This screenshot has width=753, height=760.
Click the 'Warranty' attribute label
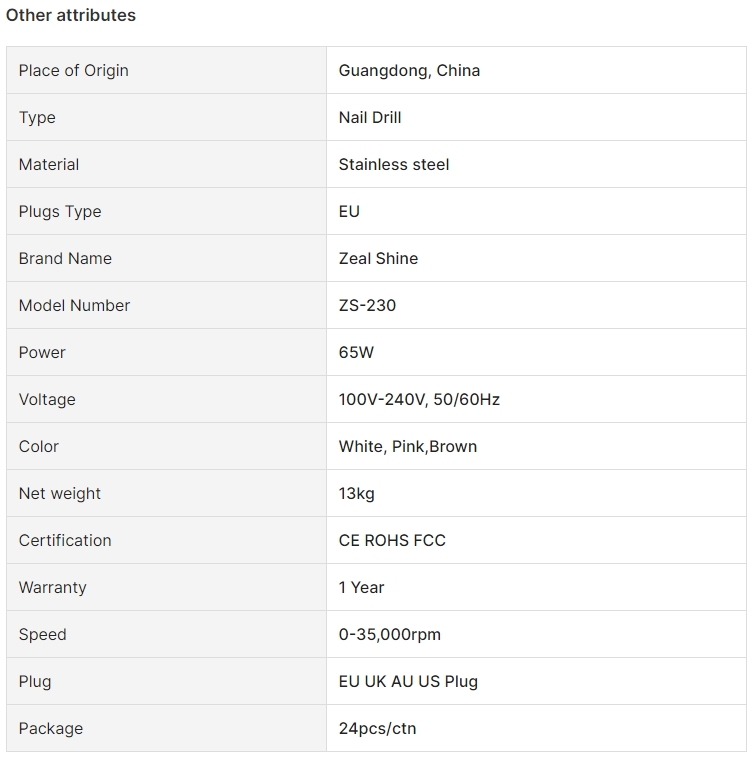[53, 588]
